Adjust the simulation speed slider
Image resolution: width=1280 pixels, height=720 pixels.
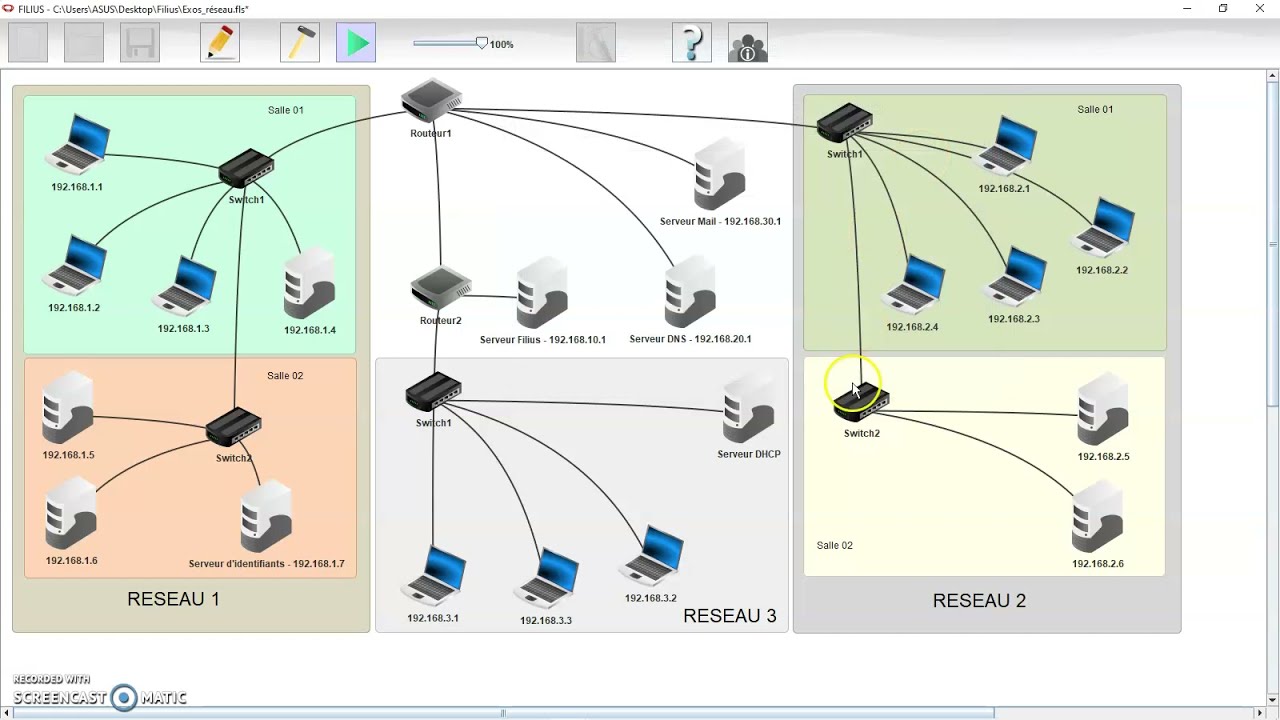[x=481, y=44]
